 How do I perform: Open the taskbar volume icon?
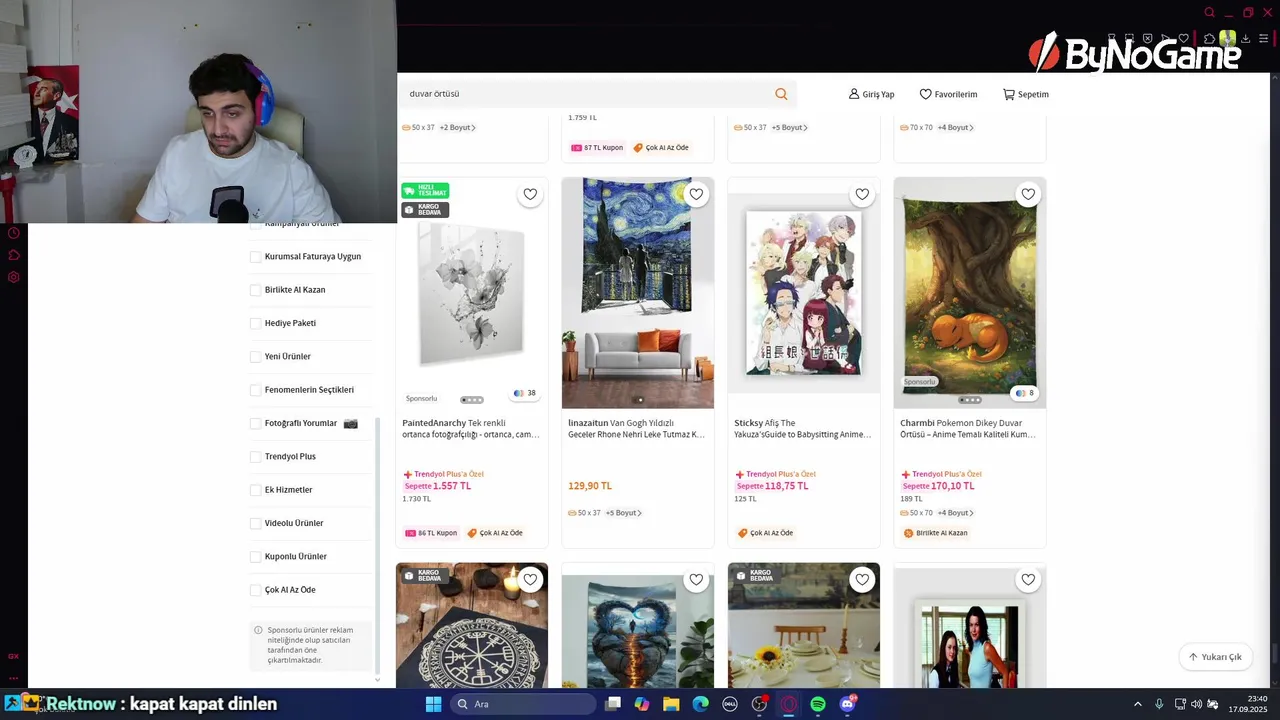coord(1197,704)
